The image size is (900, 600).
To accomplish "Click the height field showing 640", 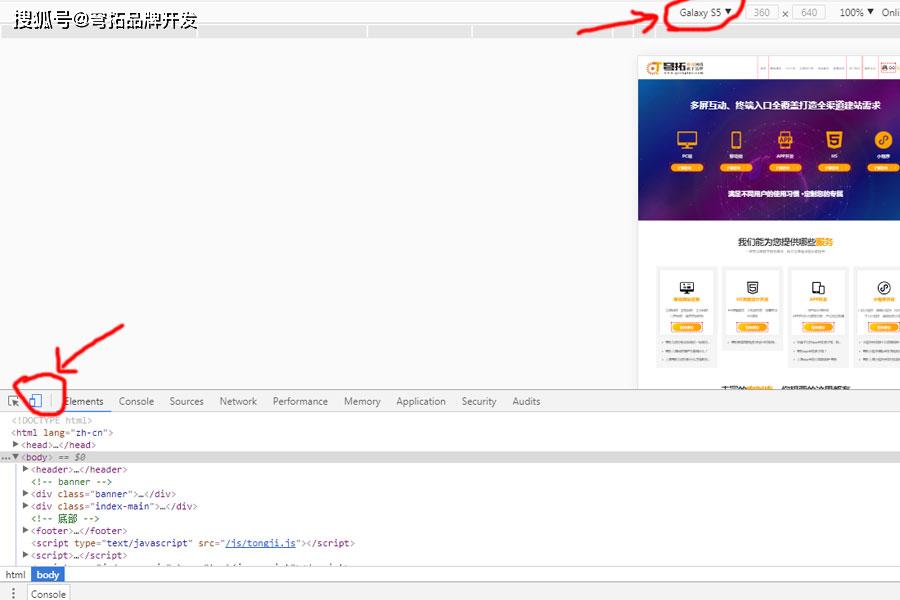I will point(809,13).
